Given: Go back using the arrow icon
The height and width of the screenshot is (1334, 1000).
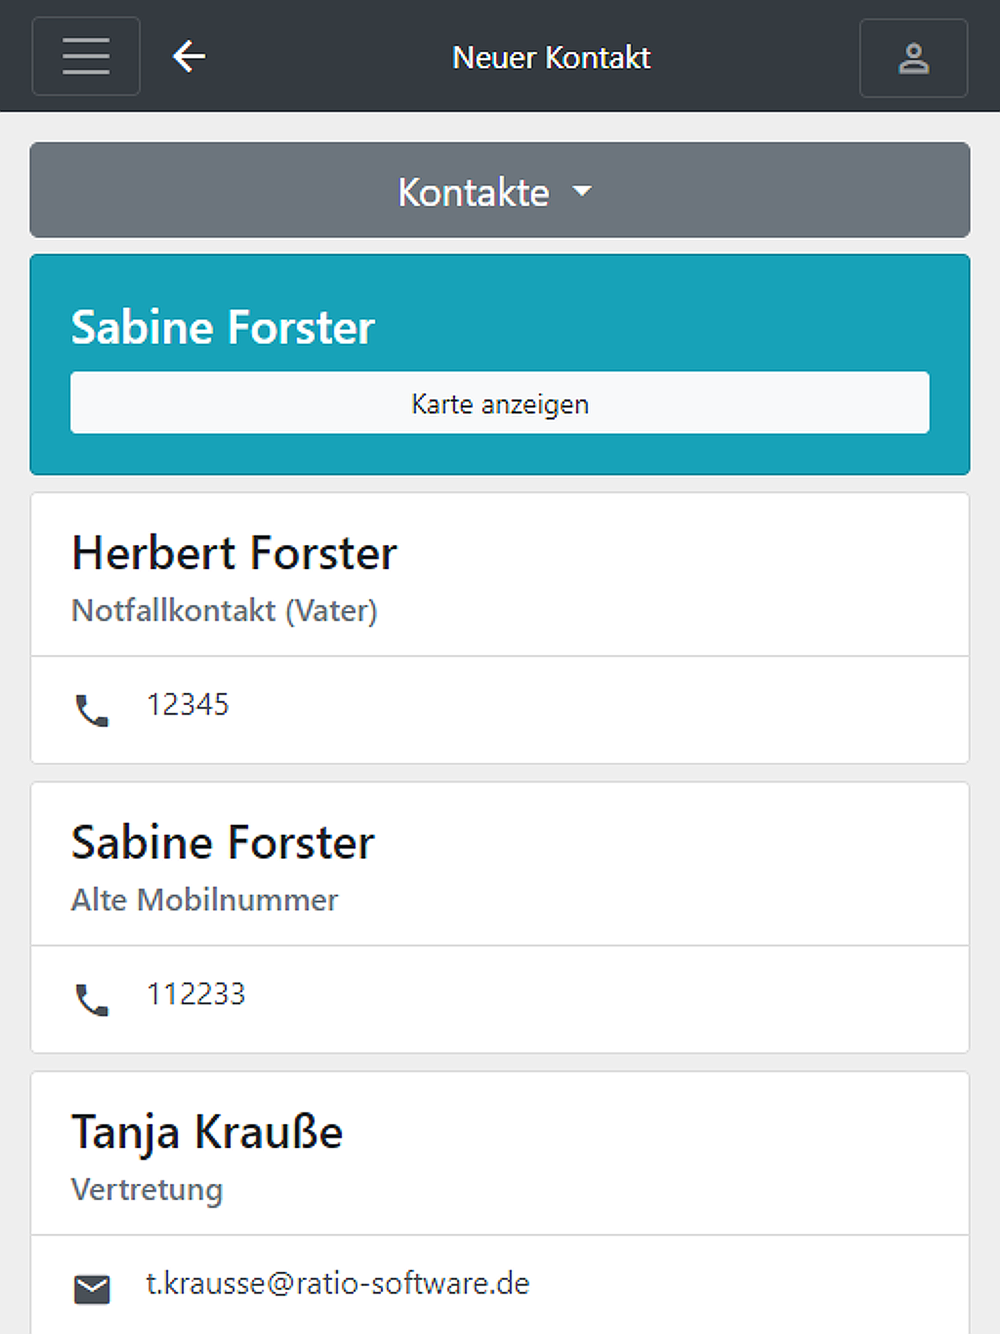Looking at the screenshot, I should [x=189, y=57].
